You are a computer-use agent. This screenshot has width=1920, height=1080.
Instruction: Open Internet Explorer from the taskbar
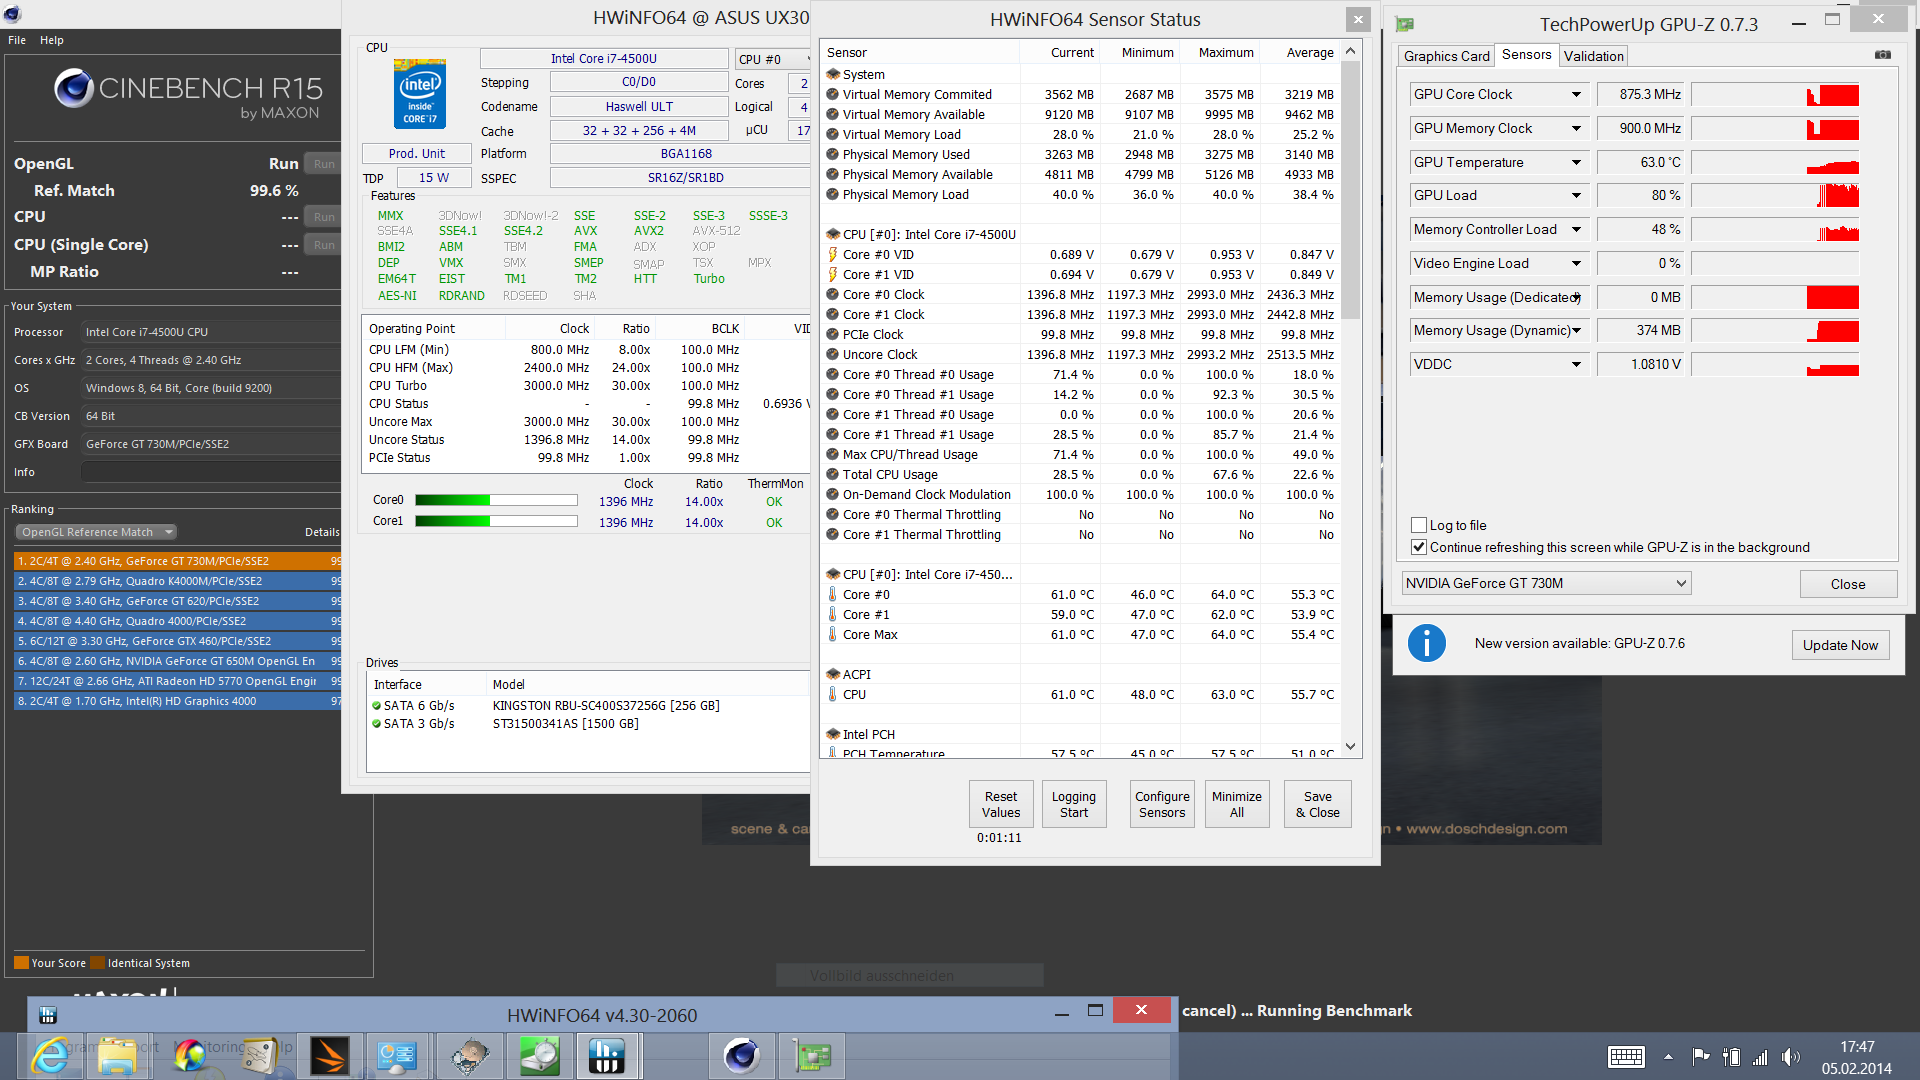(x=50, y=1056)
